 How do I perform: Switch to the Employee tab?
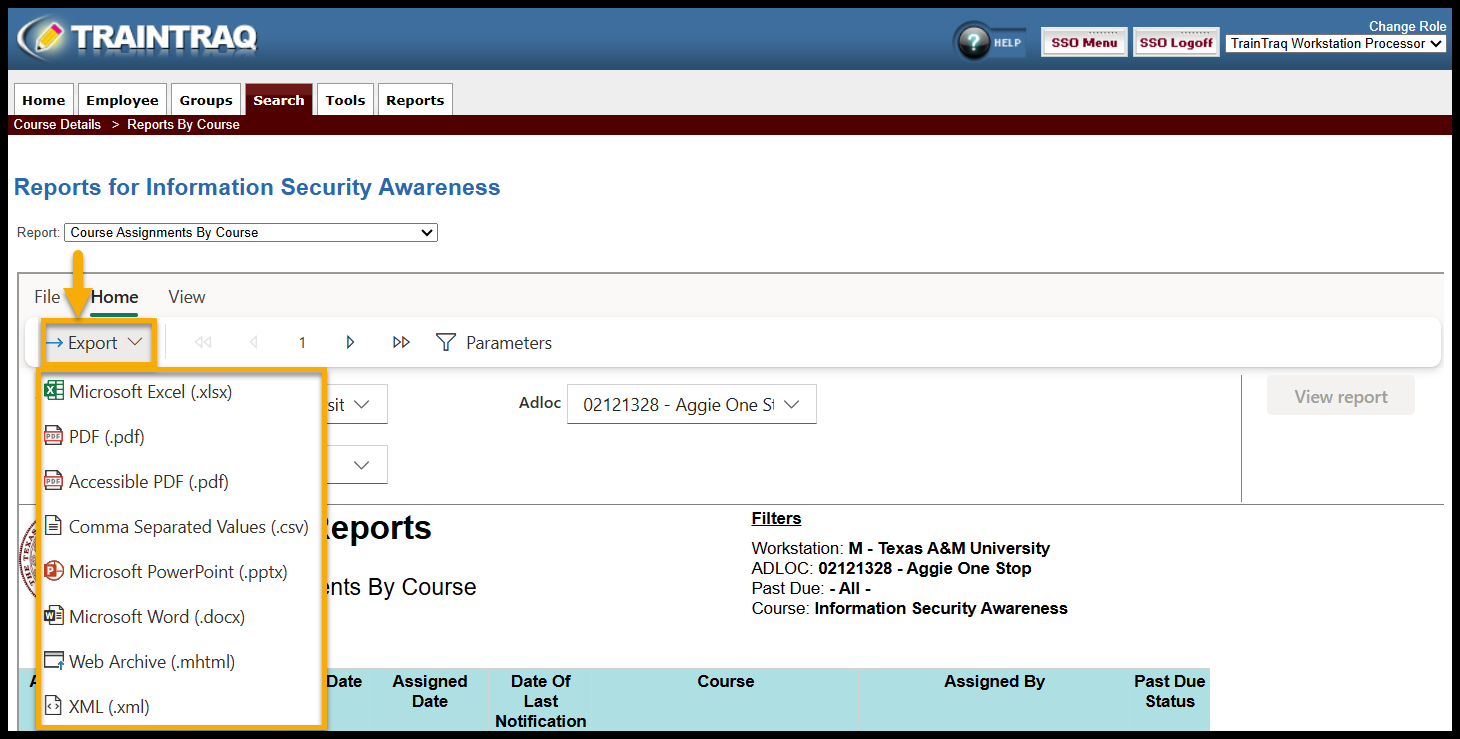[x=122, y=100]
